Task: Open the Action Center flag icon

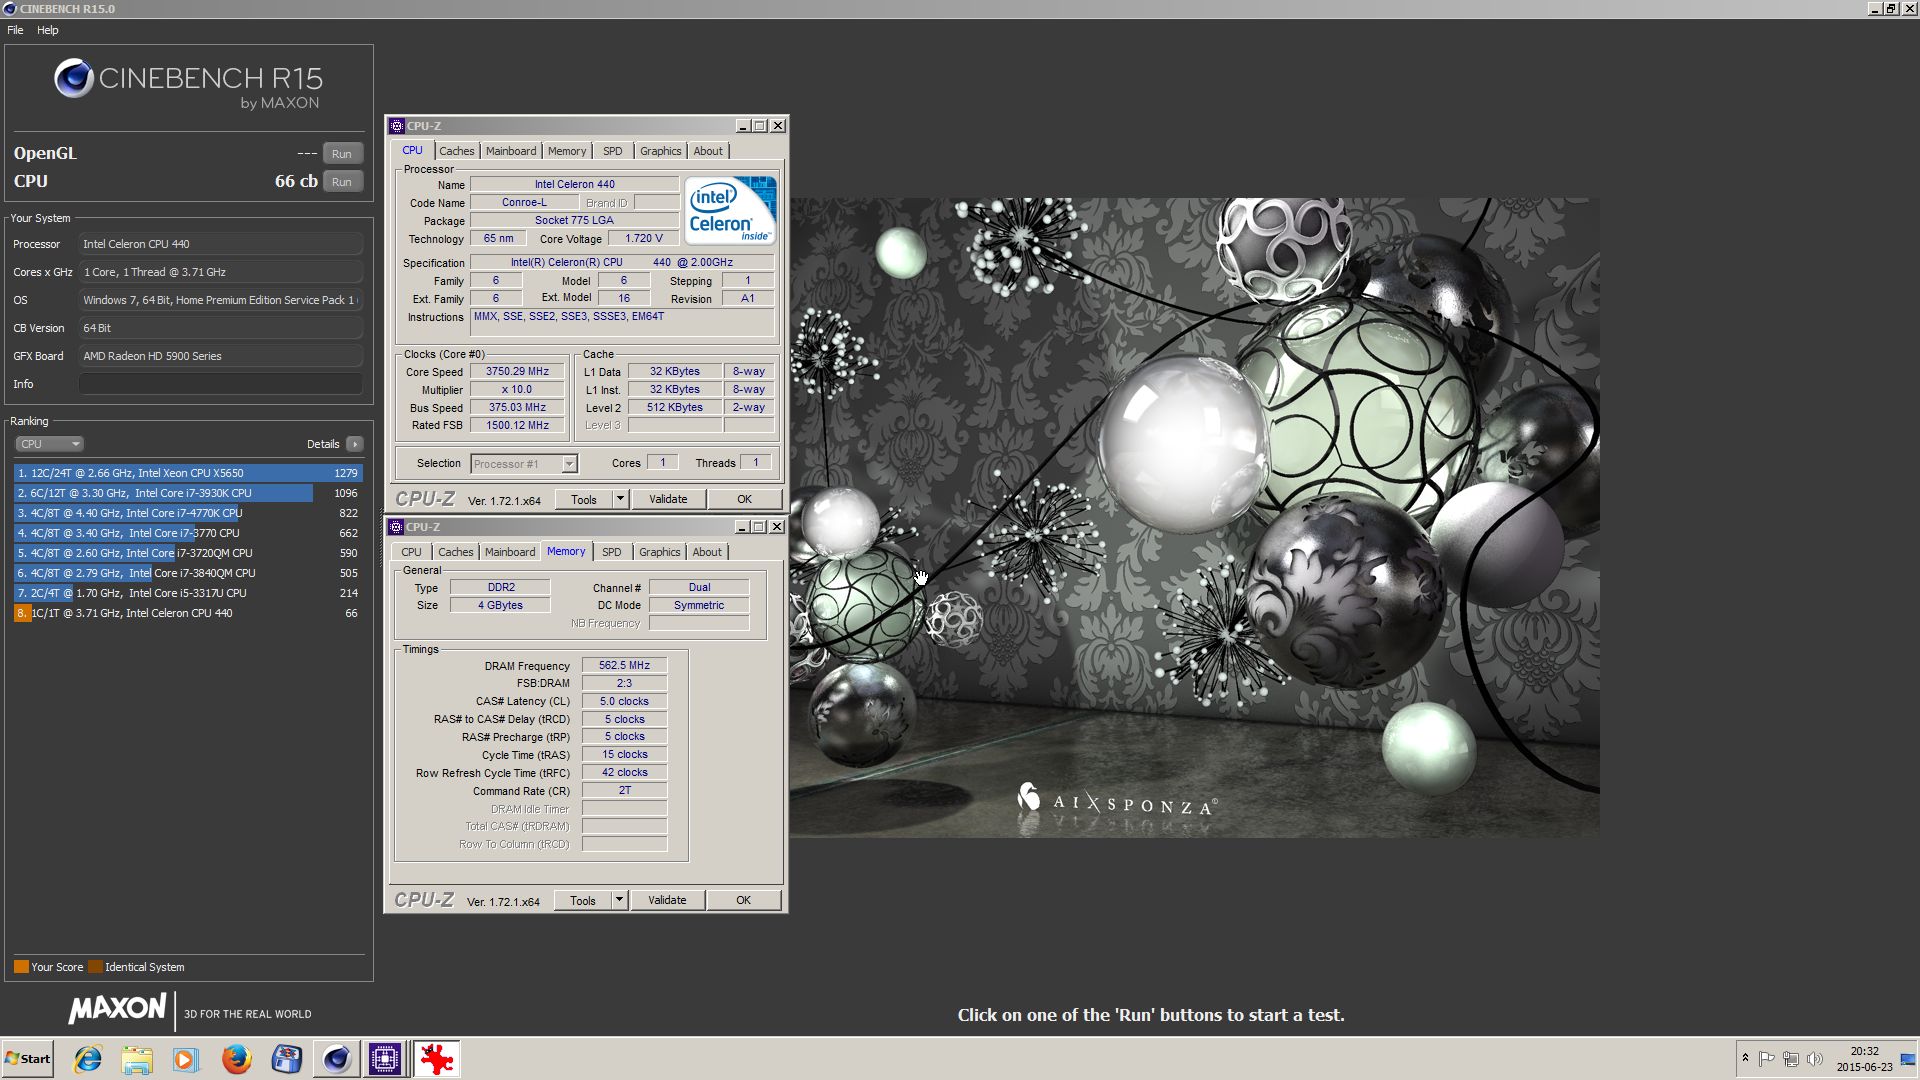Action: 1767,1059
